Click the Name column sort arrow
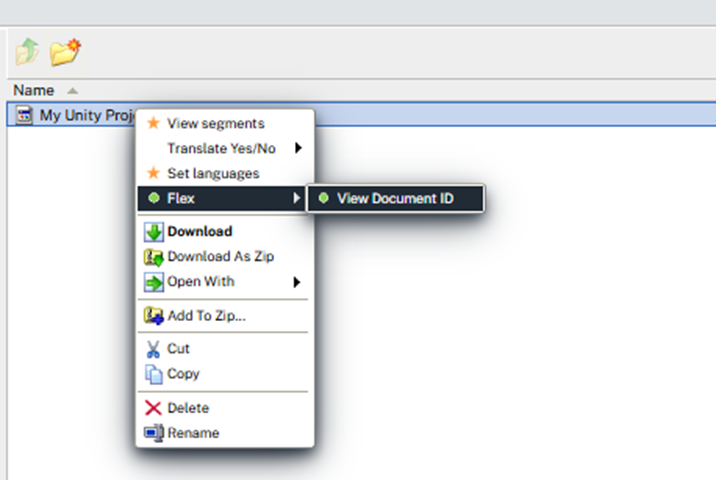 click(x=72, y=91)
